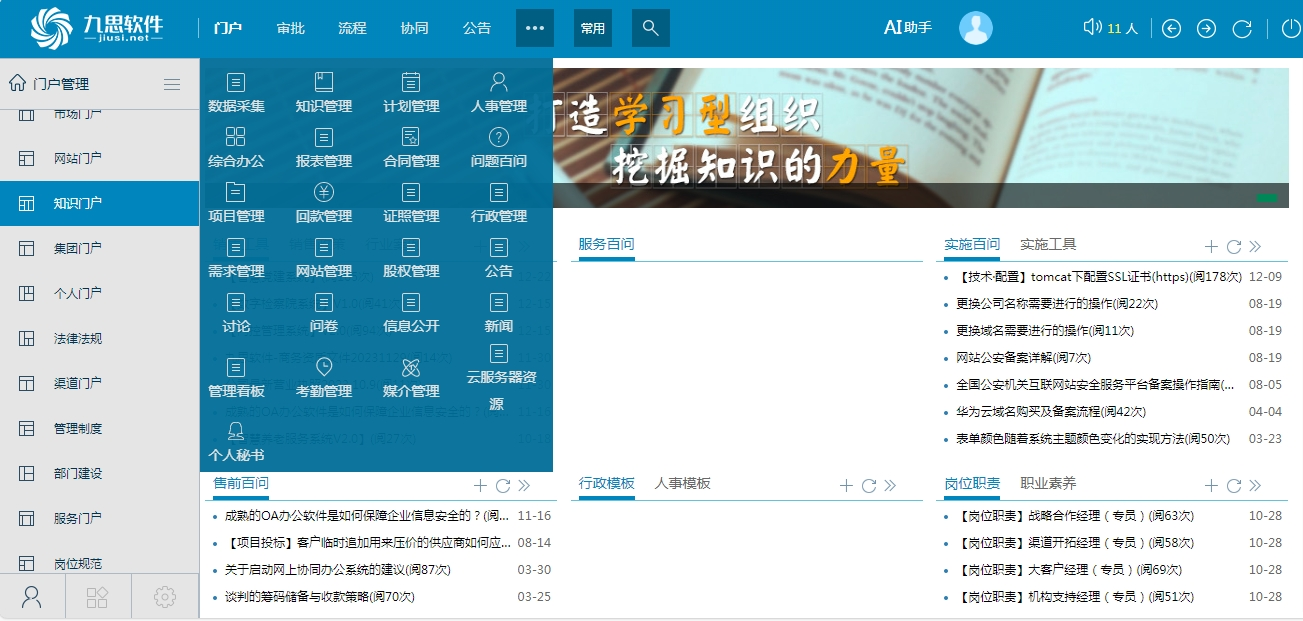Screen dimensions: 1303x621
Task: Select the 回款管理 yen icon
Action: [324, 193]
